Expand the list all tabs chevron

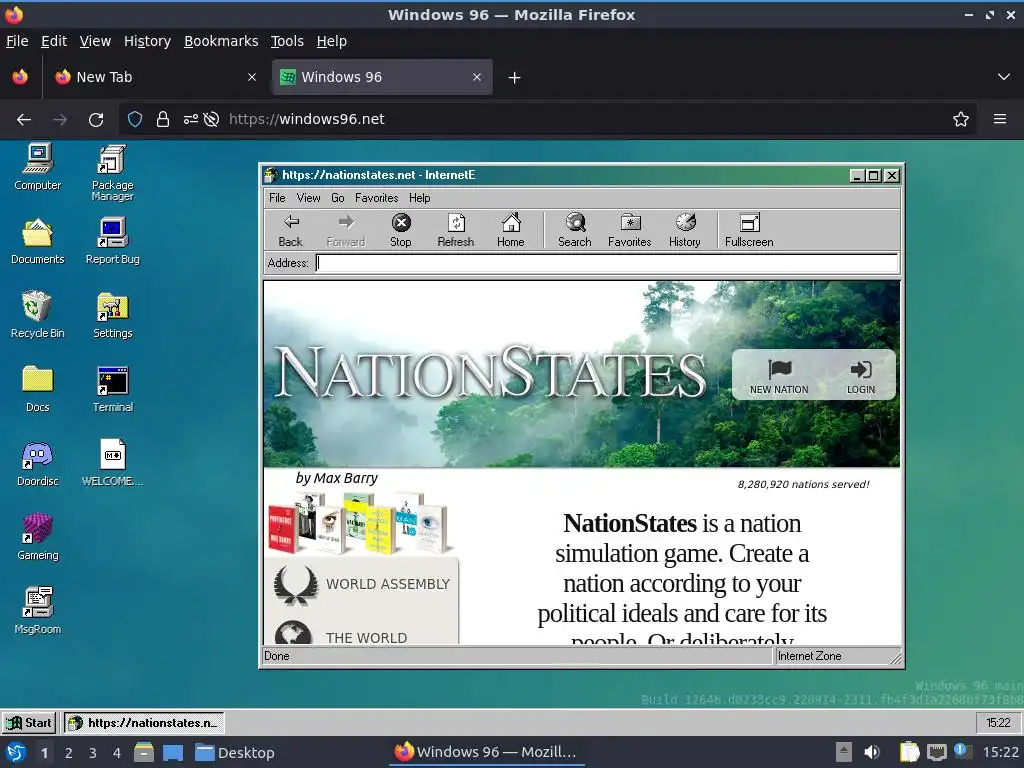point(1004,77)
